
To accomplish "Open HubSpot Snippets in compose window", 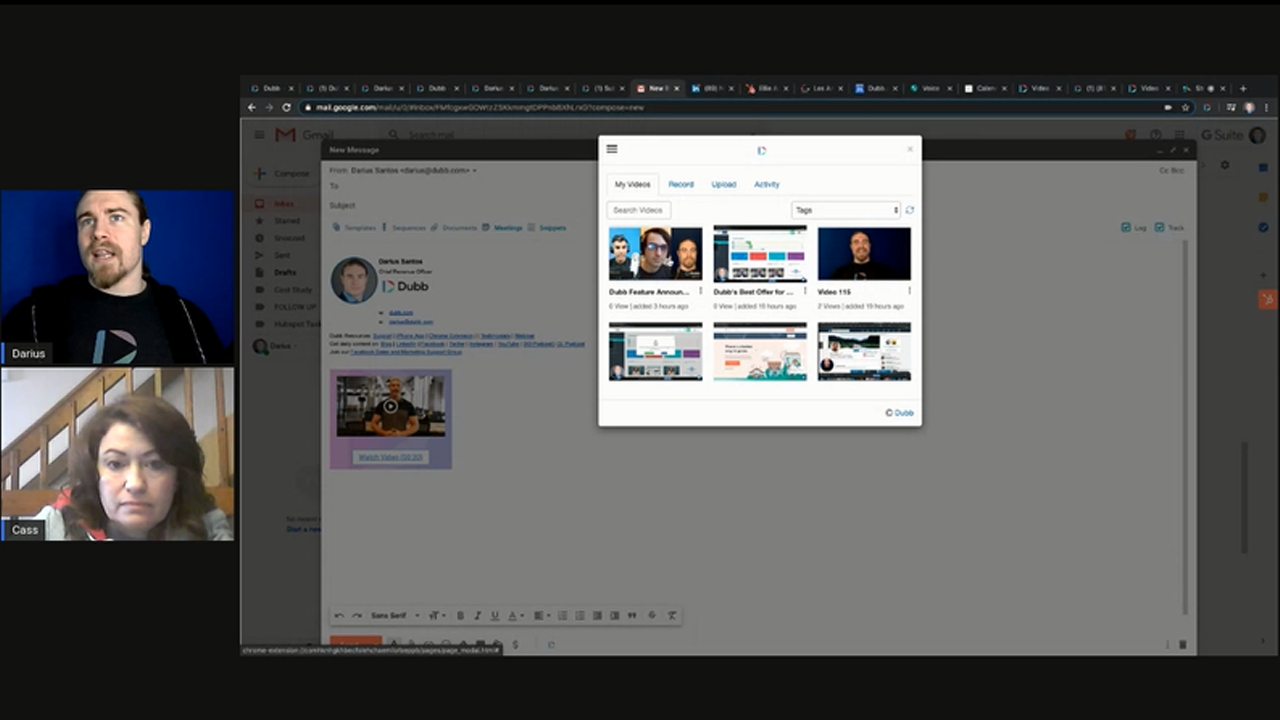I will point(547,228).
